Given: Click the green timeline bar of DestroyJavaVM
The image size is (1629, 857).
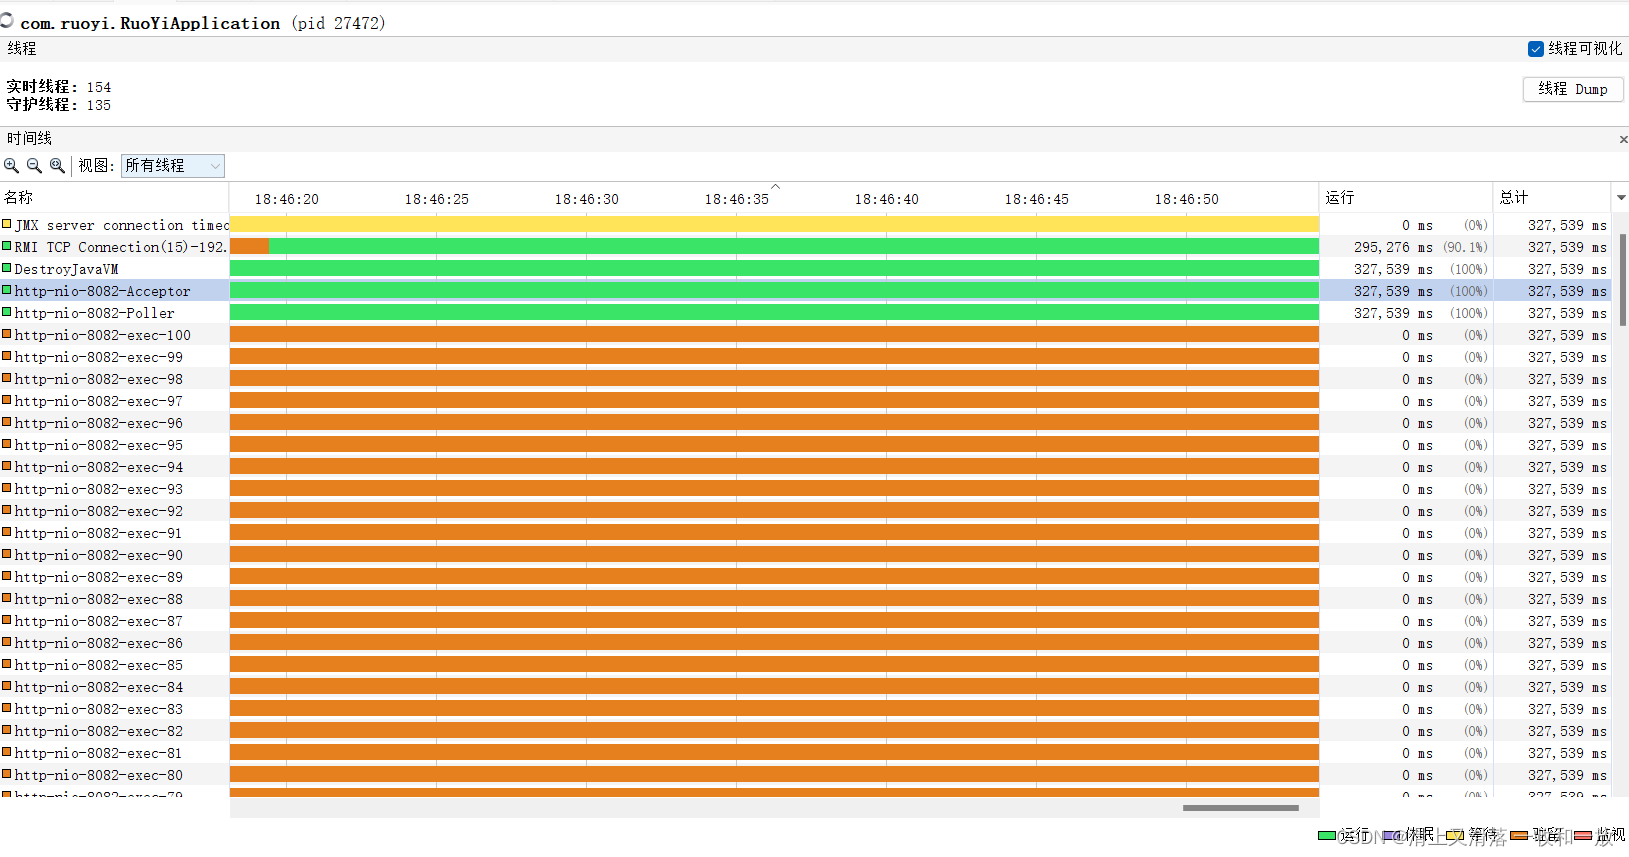Looking at the screenshot, I should tap(774, 268).
